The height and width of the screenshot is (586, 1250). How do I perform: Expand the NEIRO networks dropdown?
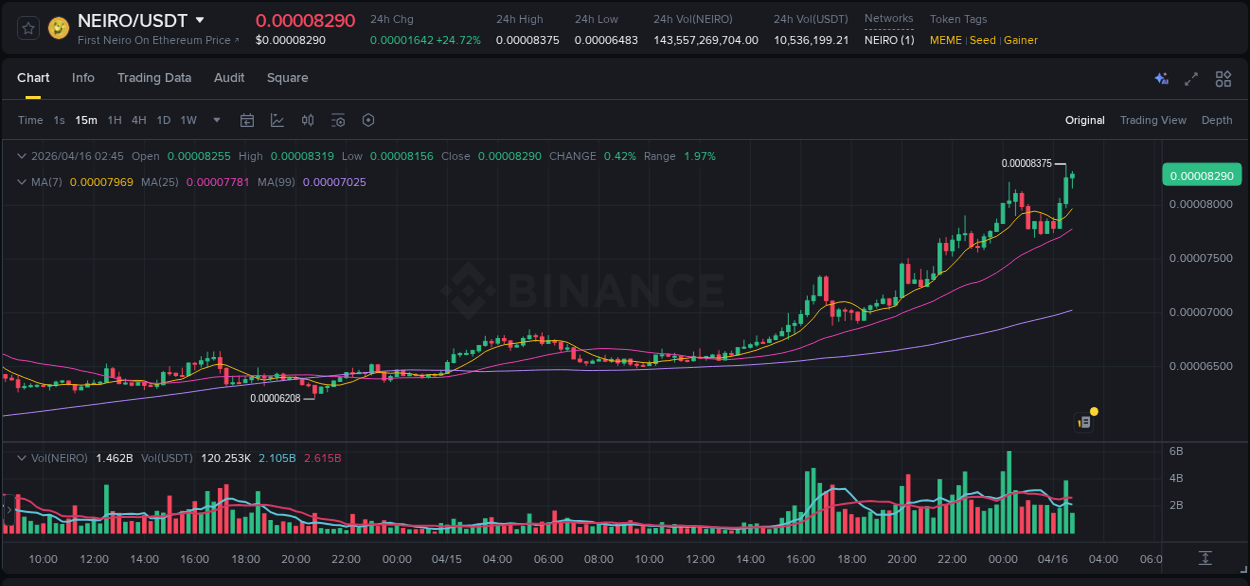coord(888,42)
